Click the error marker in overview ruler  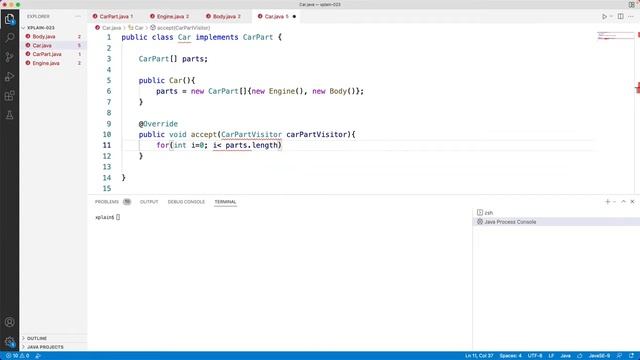click(638, 88)
